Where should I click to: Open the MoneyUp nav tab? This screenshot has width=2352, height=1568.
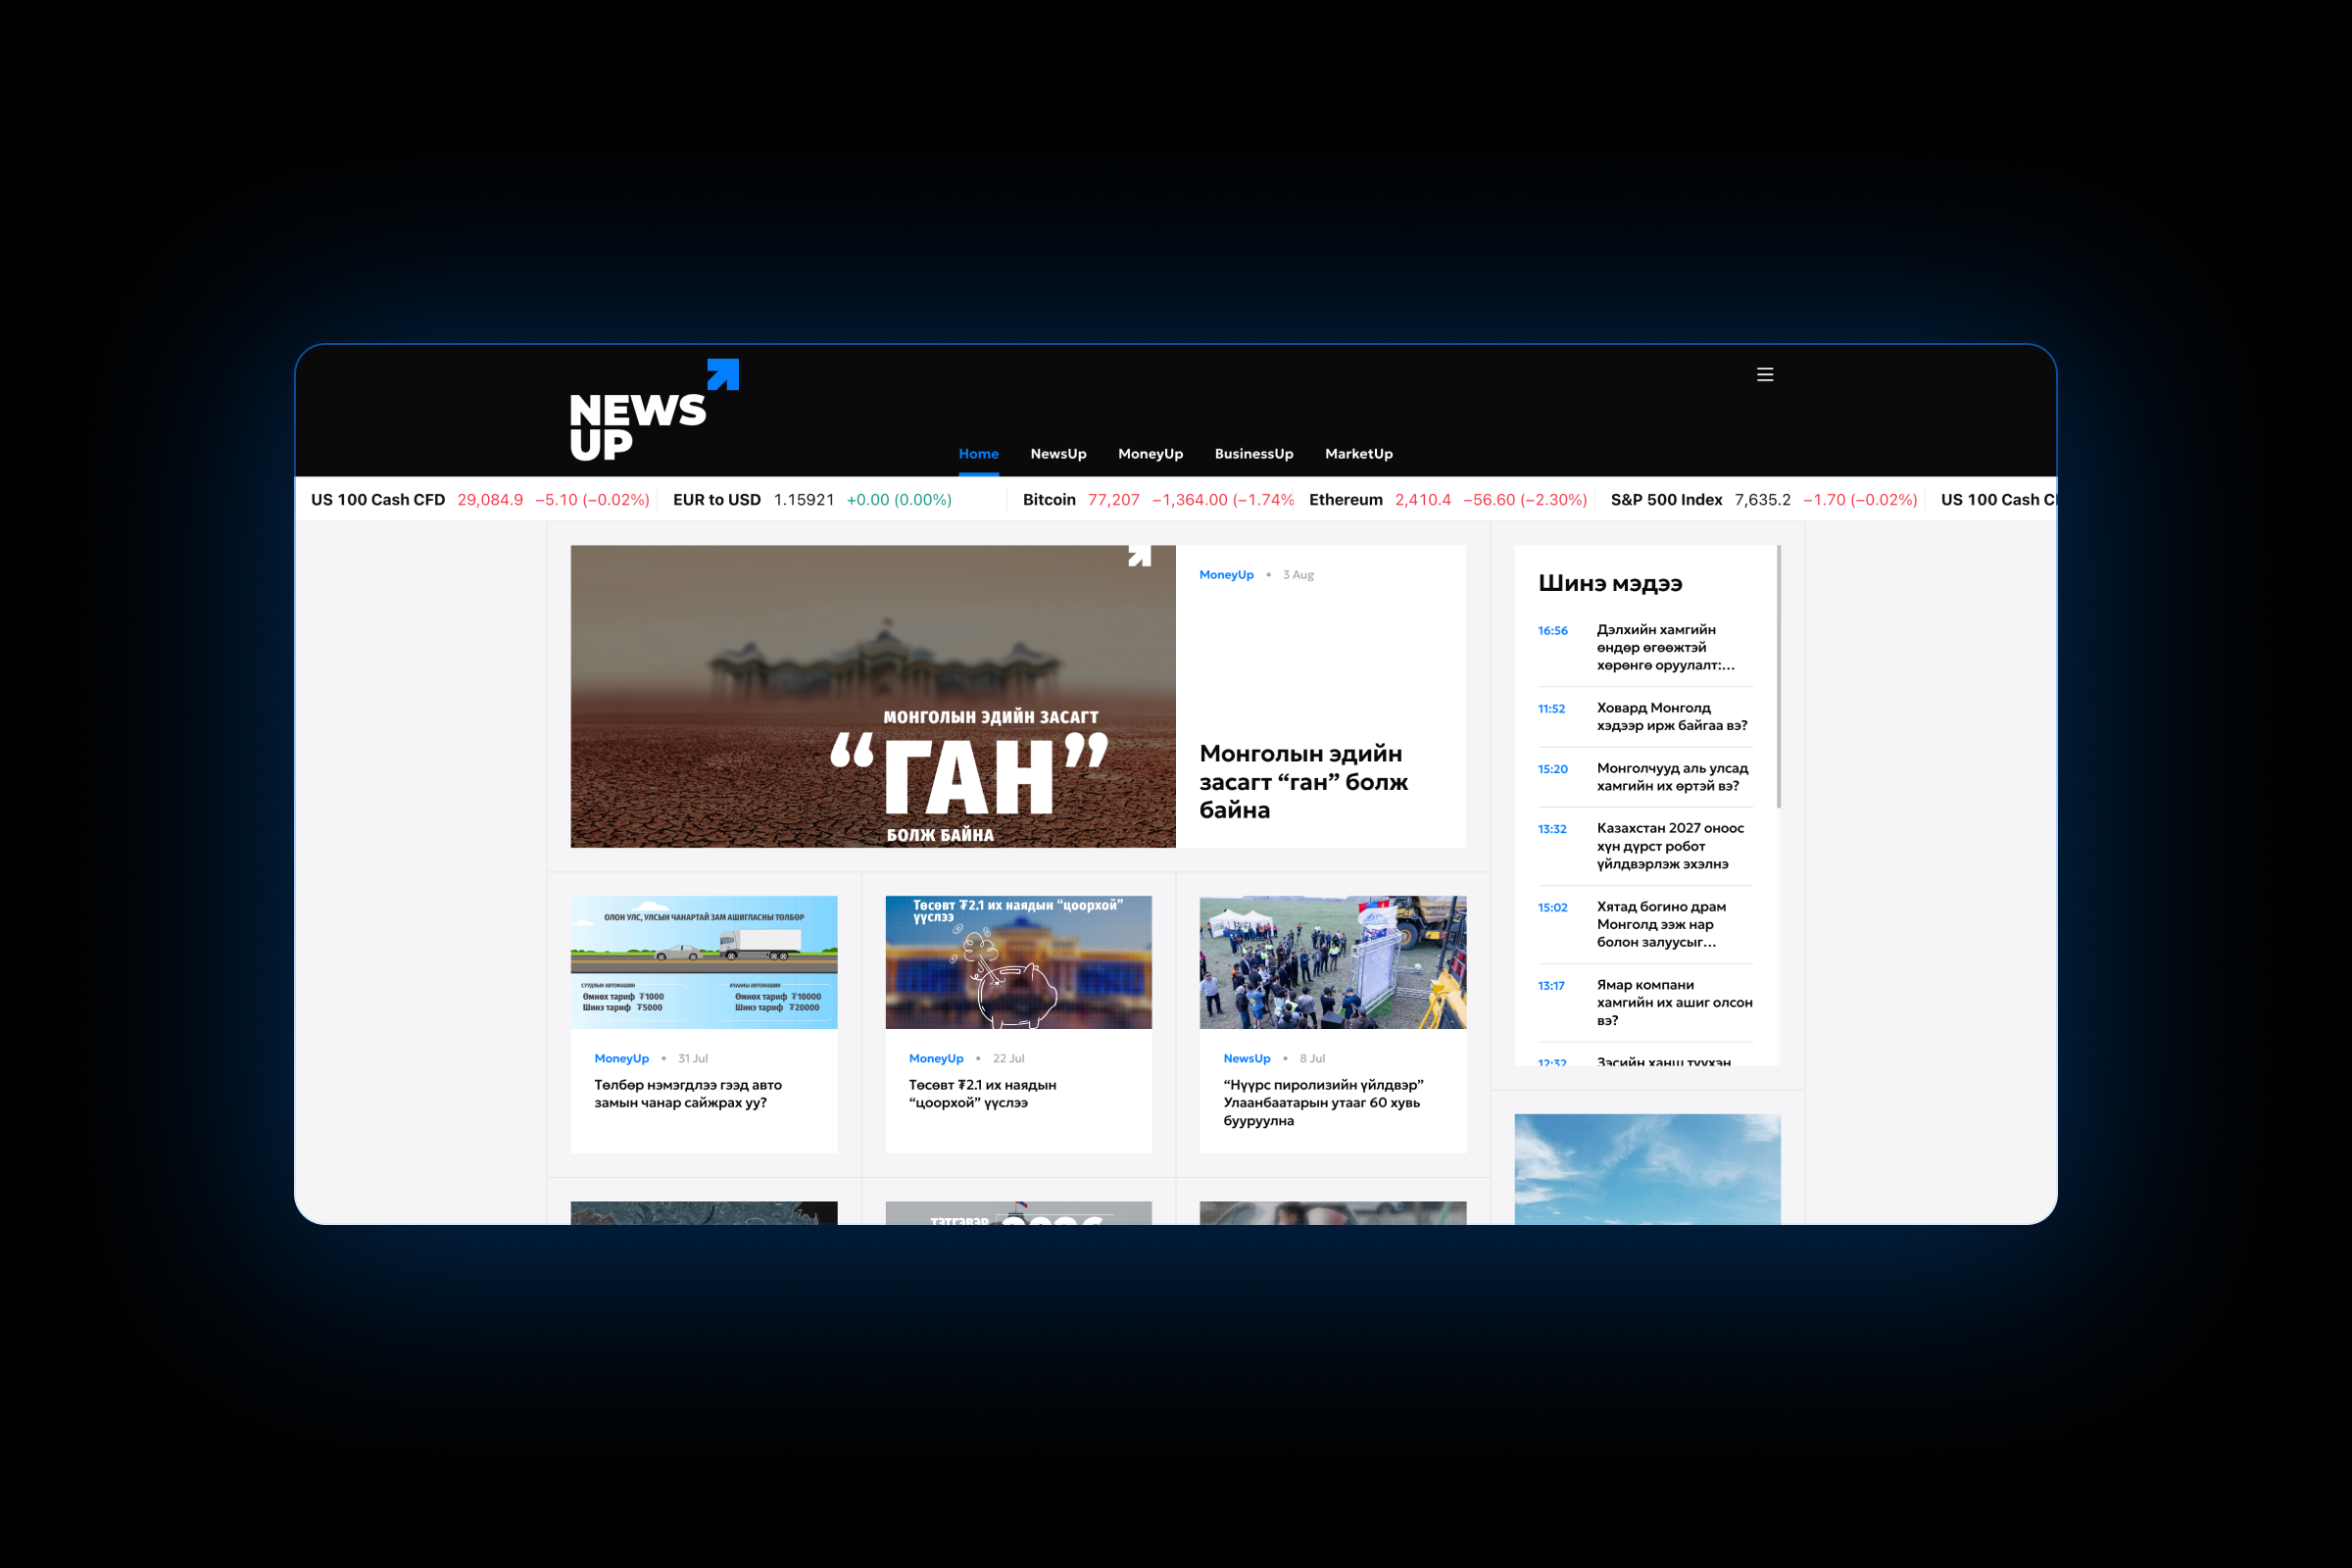click(1150, 454)
